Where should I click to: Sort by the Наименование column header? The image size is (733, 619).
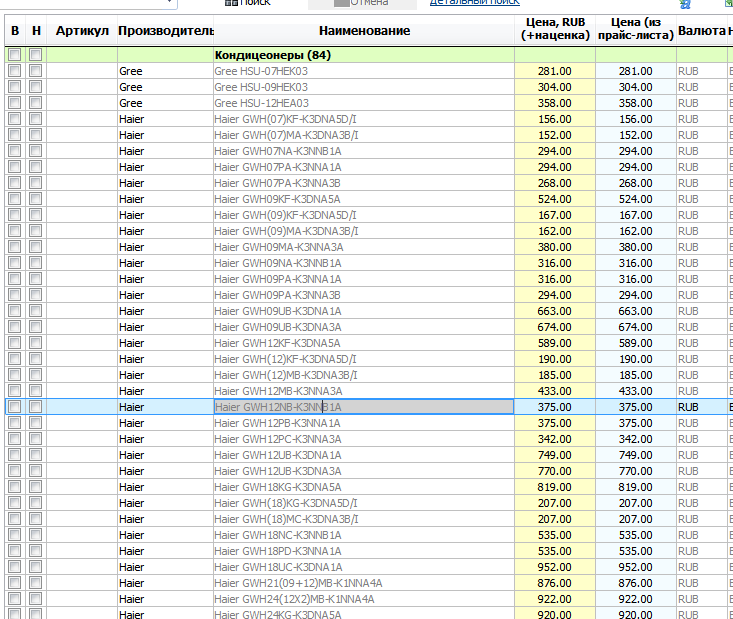click(x=364, y=31)
